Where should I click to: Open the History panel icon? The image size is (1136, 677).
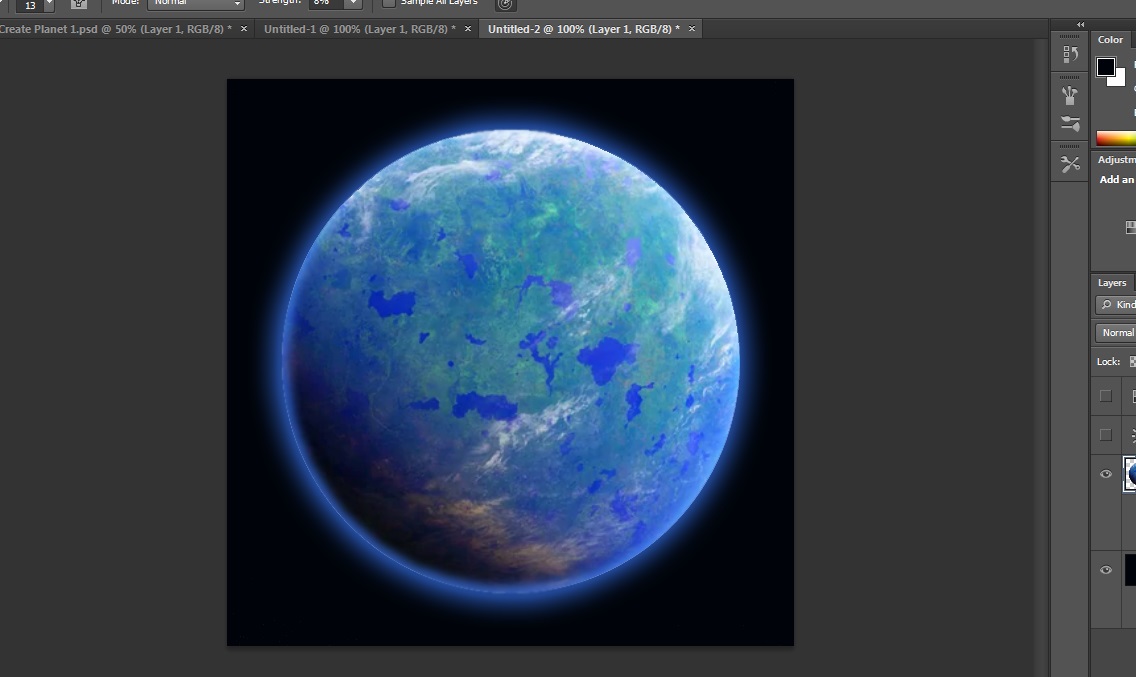[x=1070, y=54]
